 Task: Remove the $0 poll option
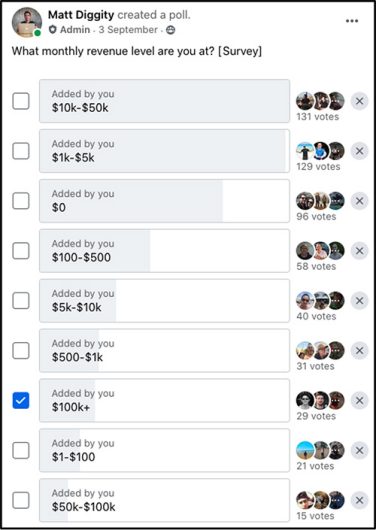(359, 201)
